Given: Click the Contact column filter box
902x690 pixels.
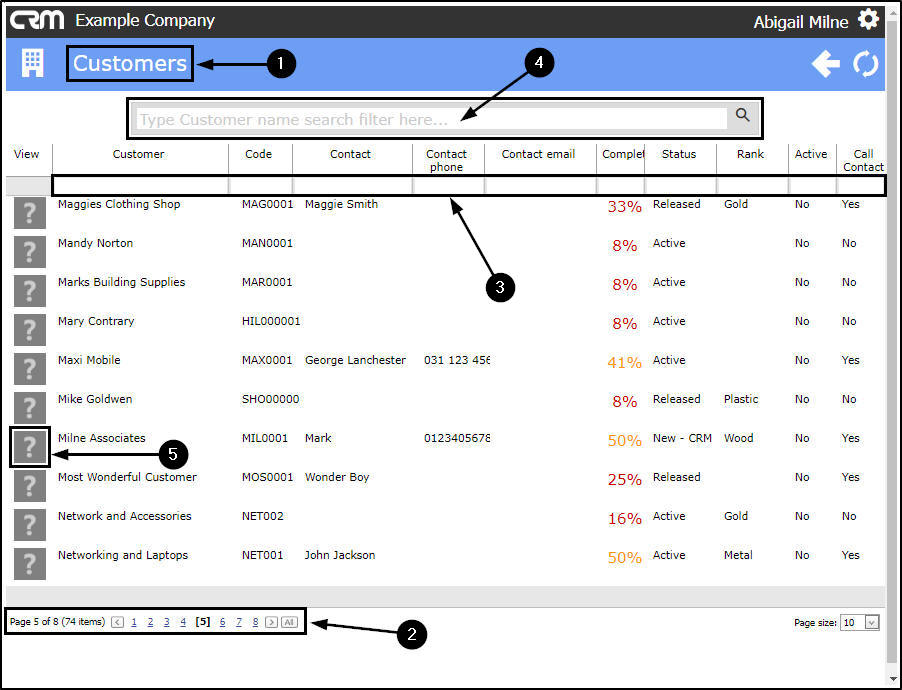Looking at the screenshot, I should click(x=353, y=185).
